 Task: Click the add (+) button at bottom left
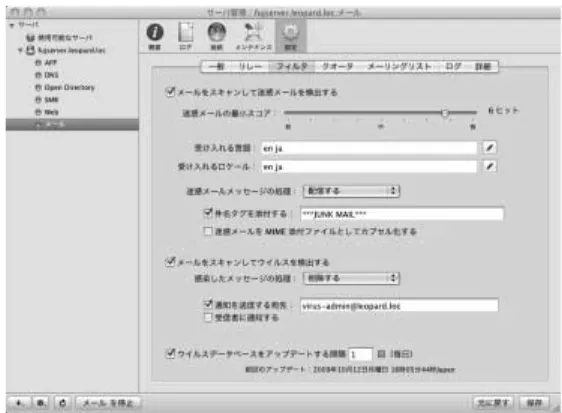click(x=19, y=403)
